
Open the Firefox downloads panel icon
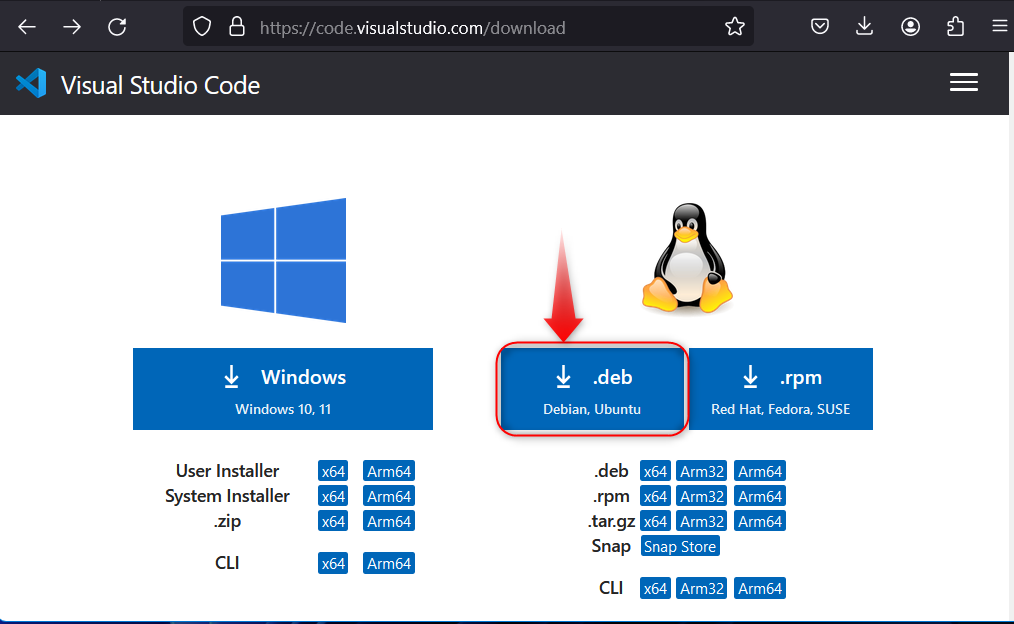[865, 27]
